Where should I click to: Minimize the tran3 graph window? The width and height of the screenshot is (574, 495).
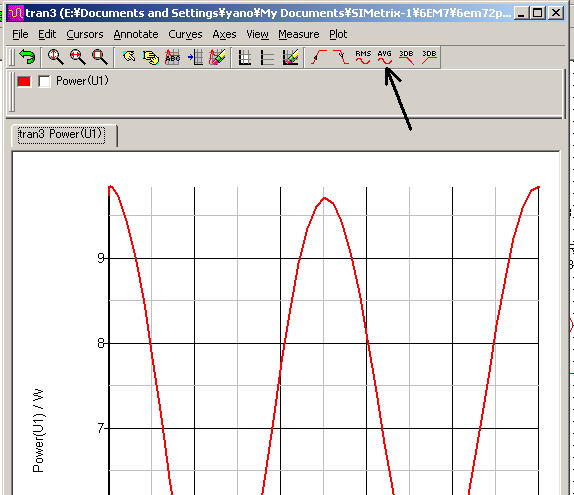coord(521,14)
